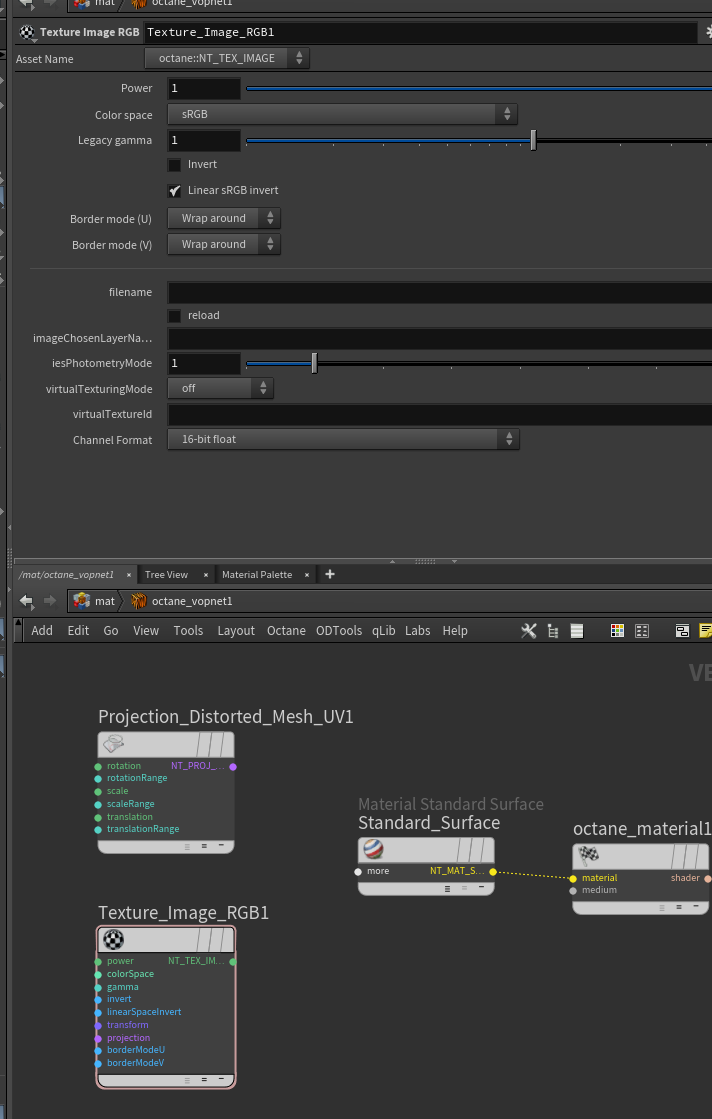Open the Add menu
The width and height of the screenshot is (712, 1119).
(x=42, y=631)
